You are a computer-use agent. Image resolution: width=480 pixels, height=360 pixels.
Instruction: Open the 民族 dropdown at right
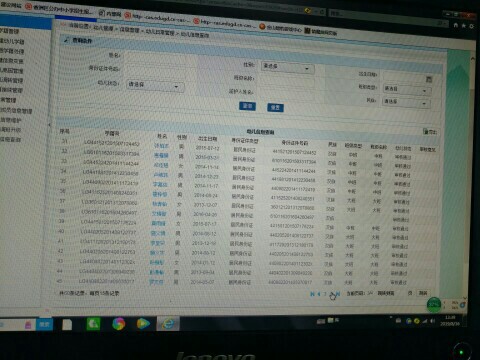(x=406, y=102)
